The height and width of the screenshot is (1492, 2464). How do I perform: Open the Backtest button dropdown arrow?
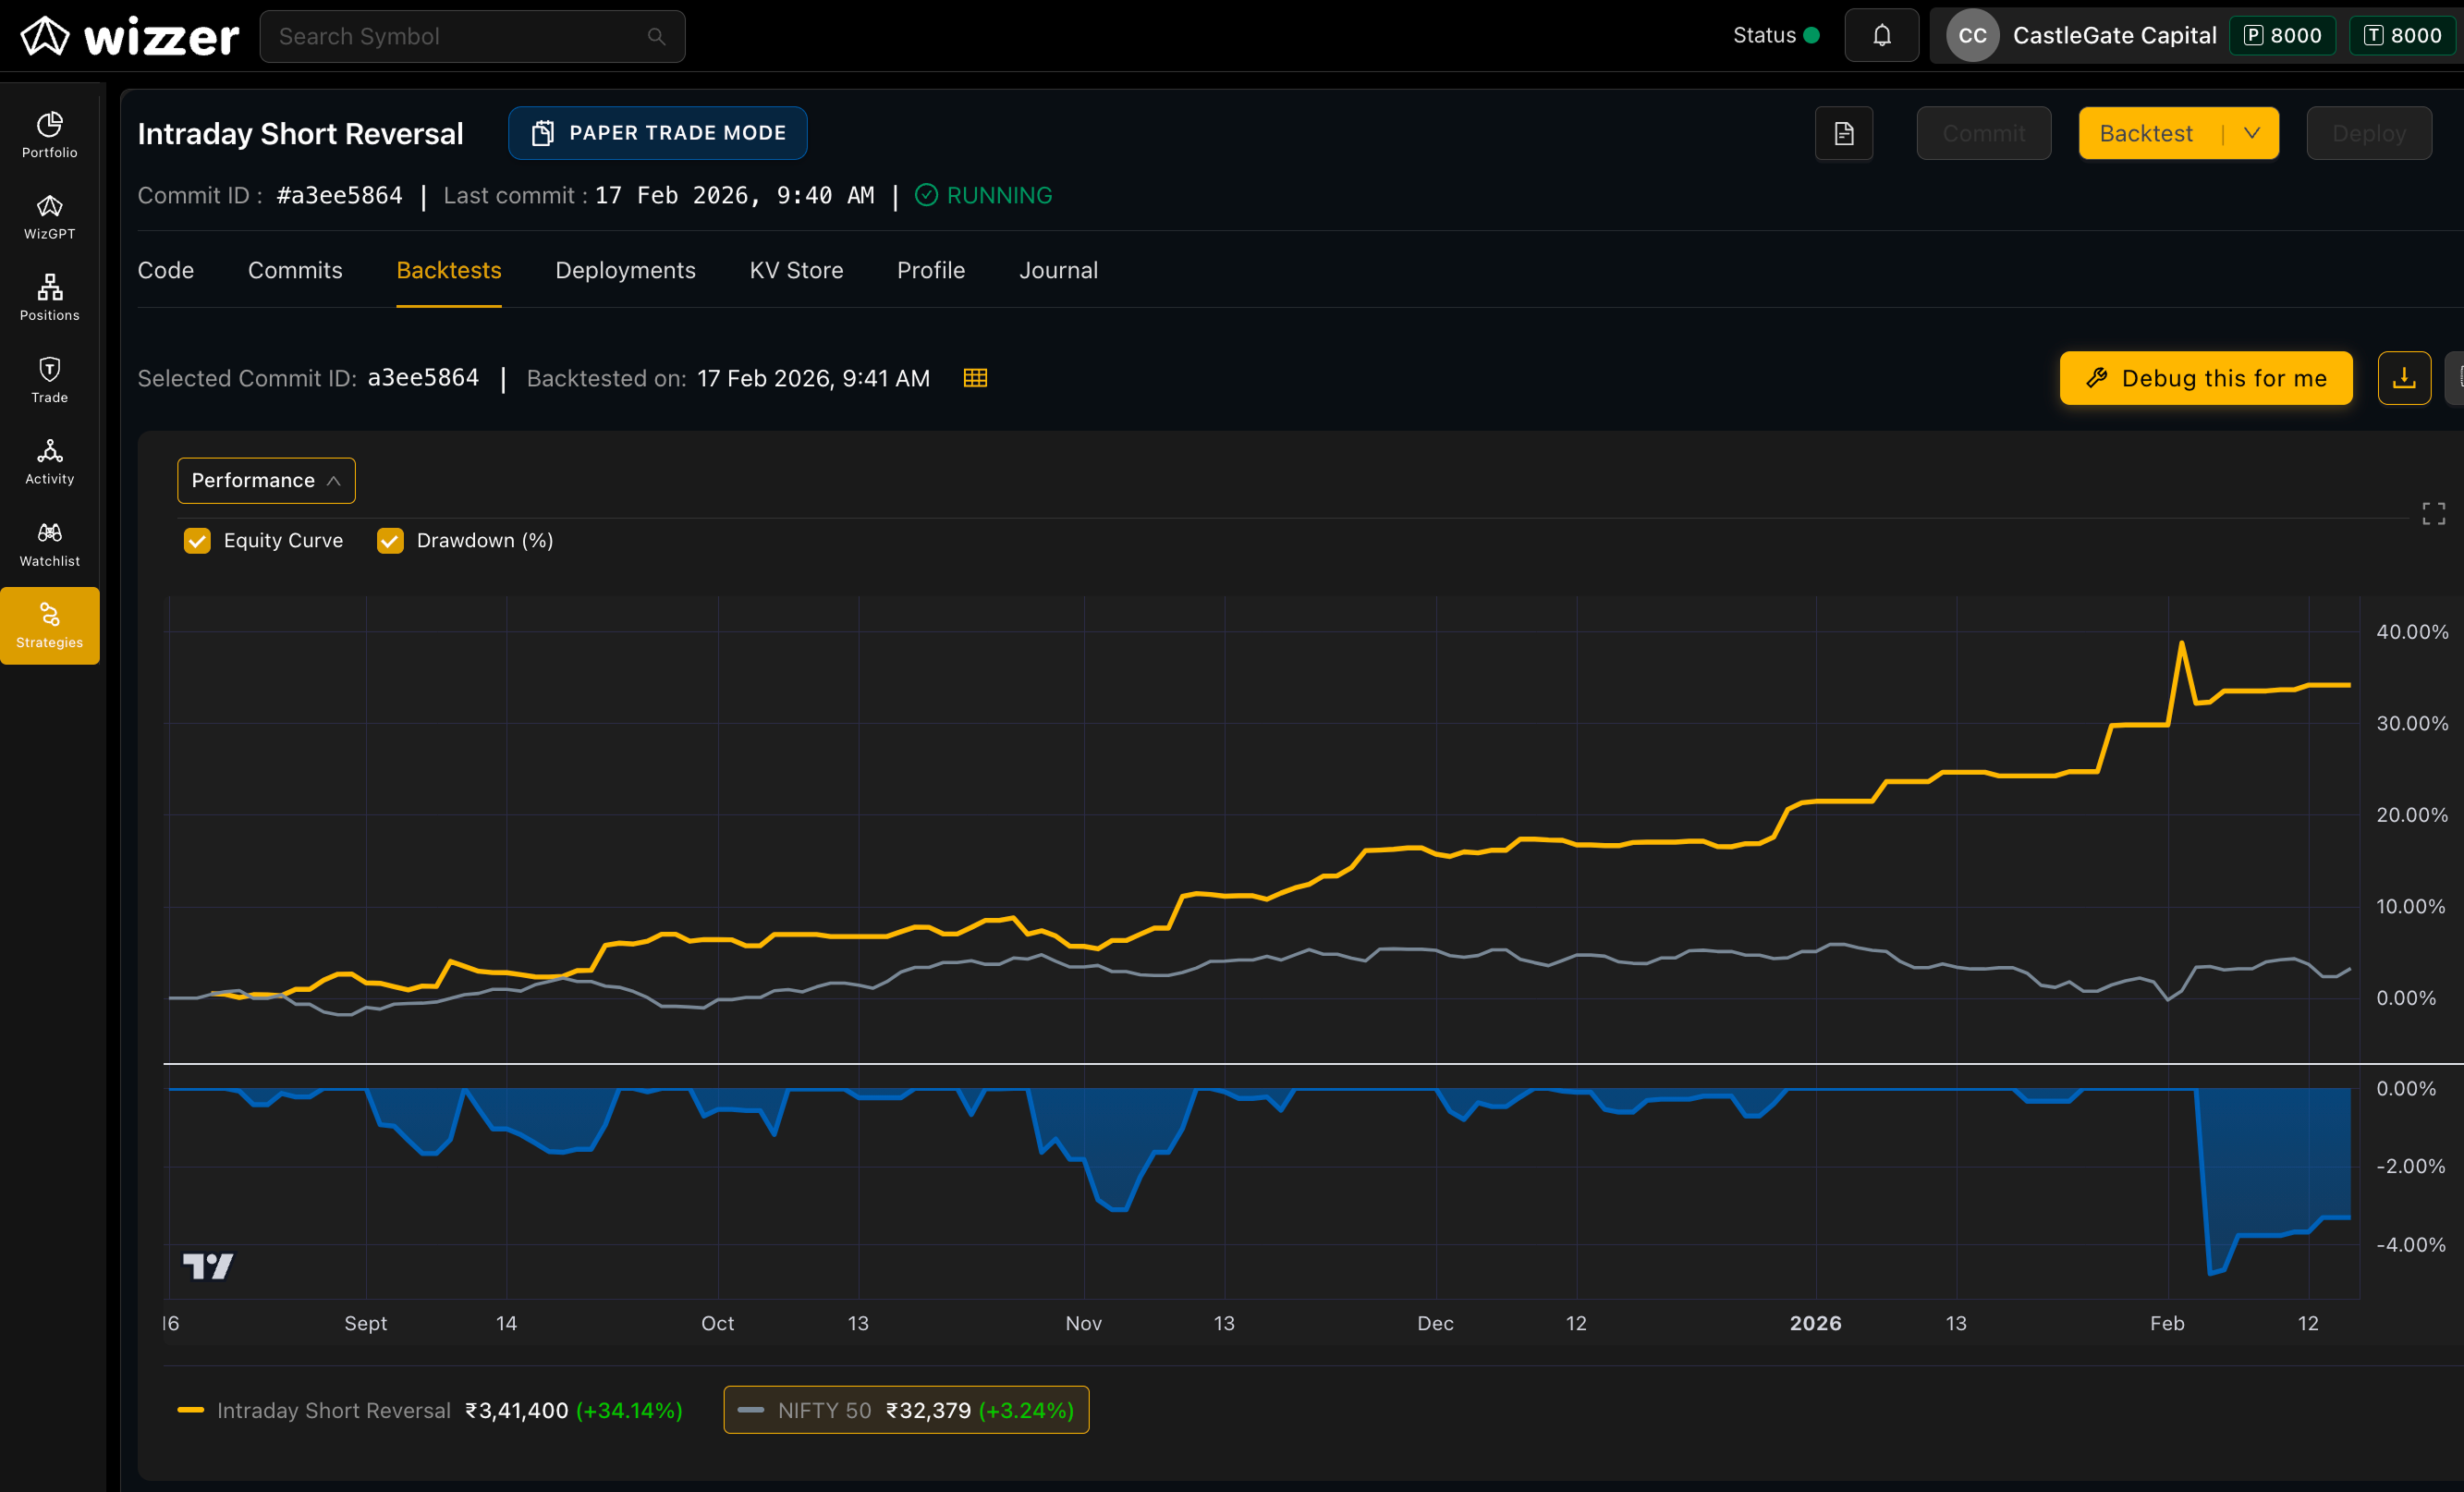point(2251,133)
